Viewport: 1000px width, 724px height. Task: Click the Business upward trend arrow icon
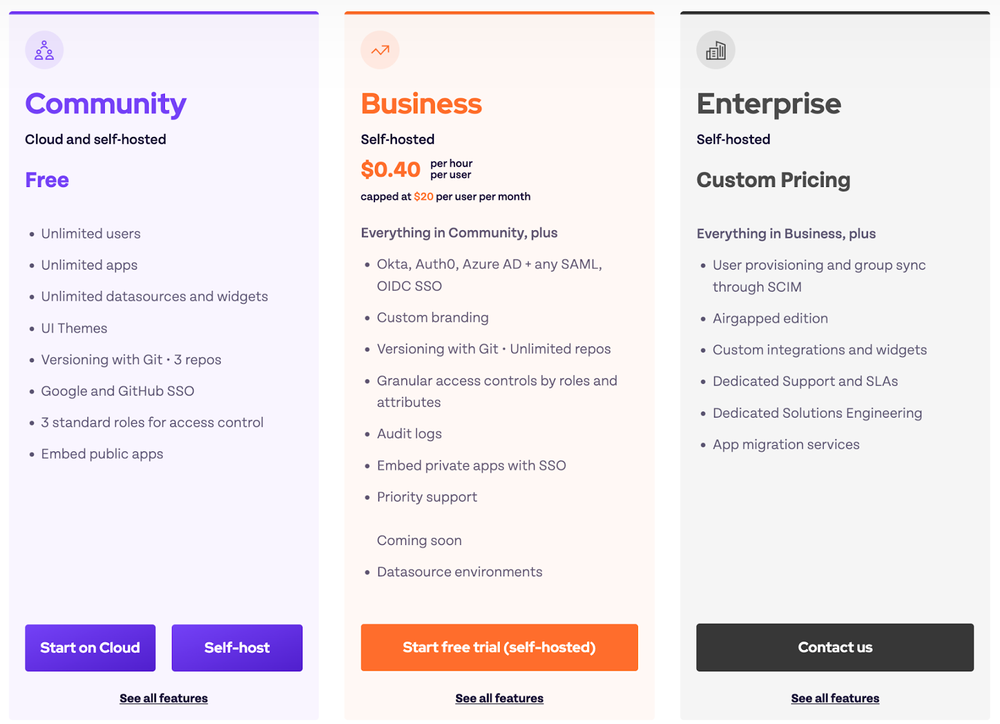[x=380, y=49]
